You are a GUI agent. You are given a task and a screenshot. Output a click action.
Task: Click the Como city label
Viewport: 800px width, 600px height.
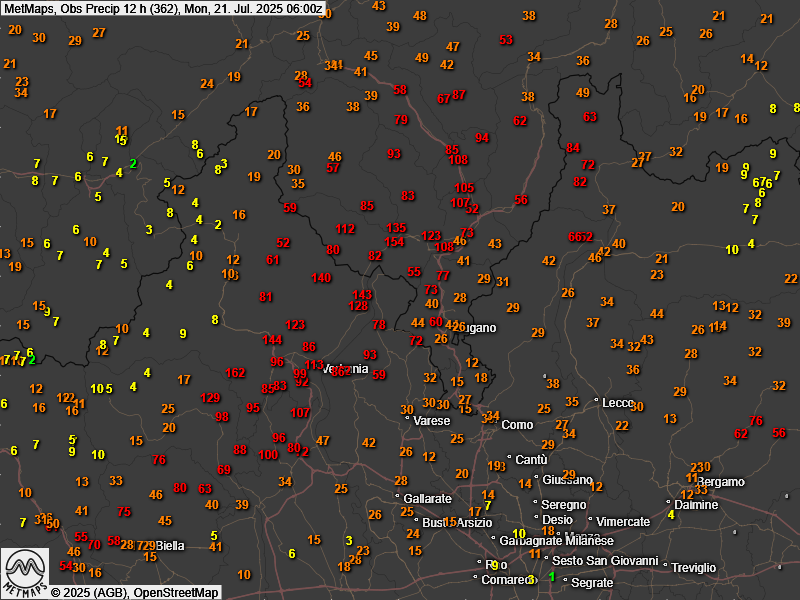[517, 425]
